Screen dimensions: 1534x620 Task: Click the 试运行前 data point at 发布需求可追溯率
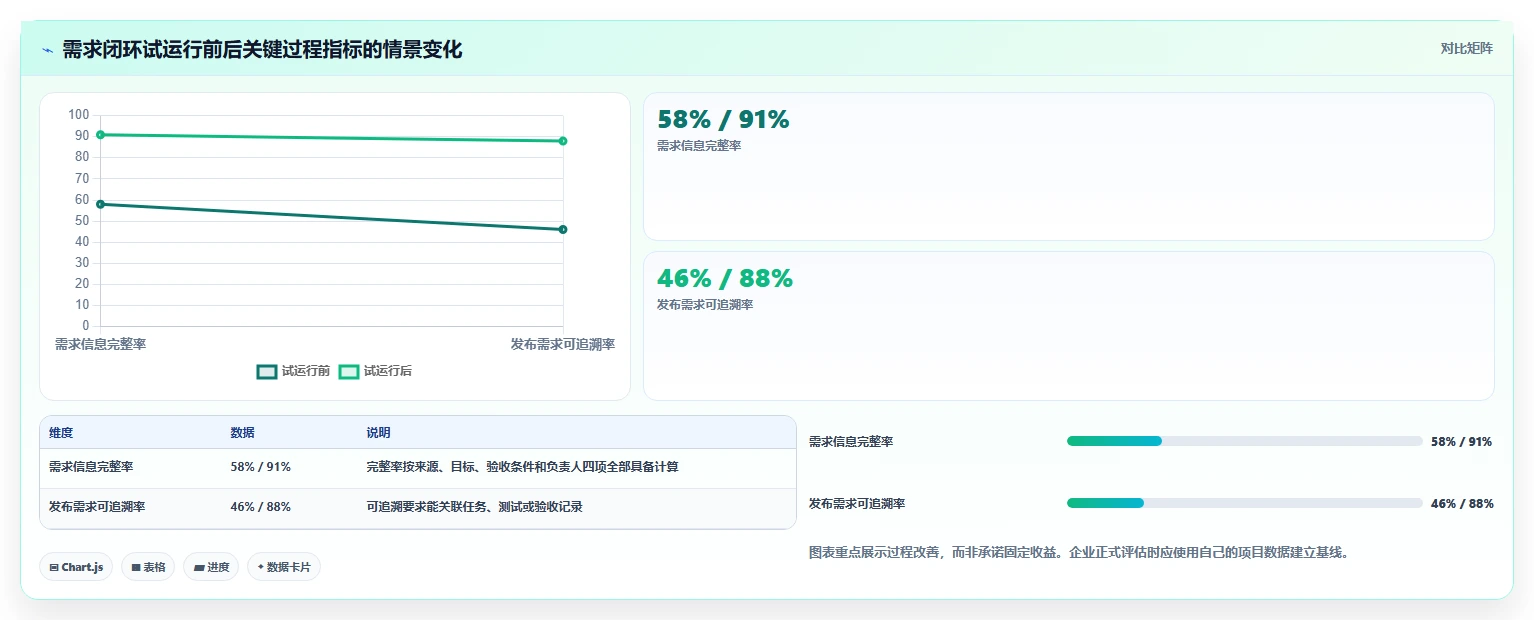(563, 230)
